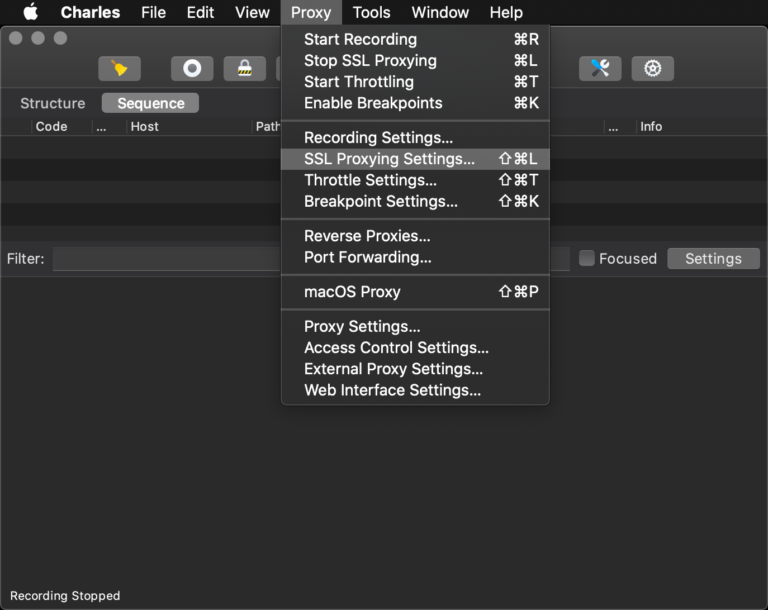Open External Proxy Settings...

click(415, 369)
